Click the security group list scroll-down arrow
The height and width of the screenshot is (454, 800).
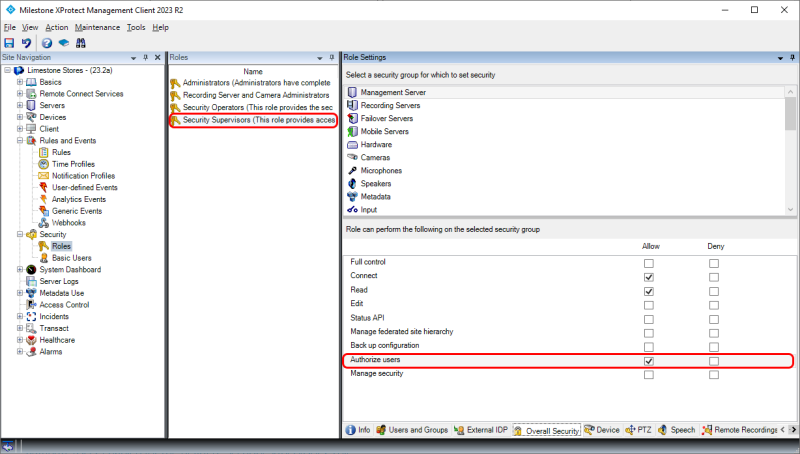tap(790, 210)
